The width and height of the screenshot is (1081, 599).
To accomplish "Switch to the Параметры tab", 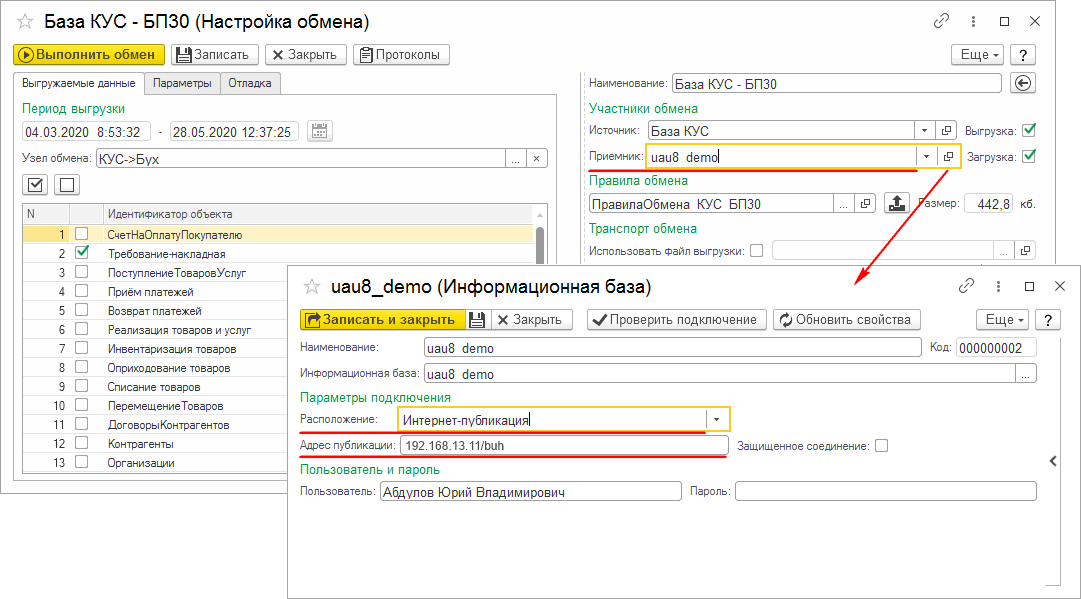I will click(182, 83).
